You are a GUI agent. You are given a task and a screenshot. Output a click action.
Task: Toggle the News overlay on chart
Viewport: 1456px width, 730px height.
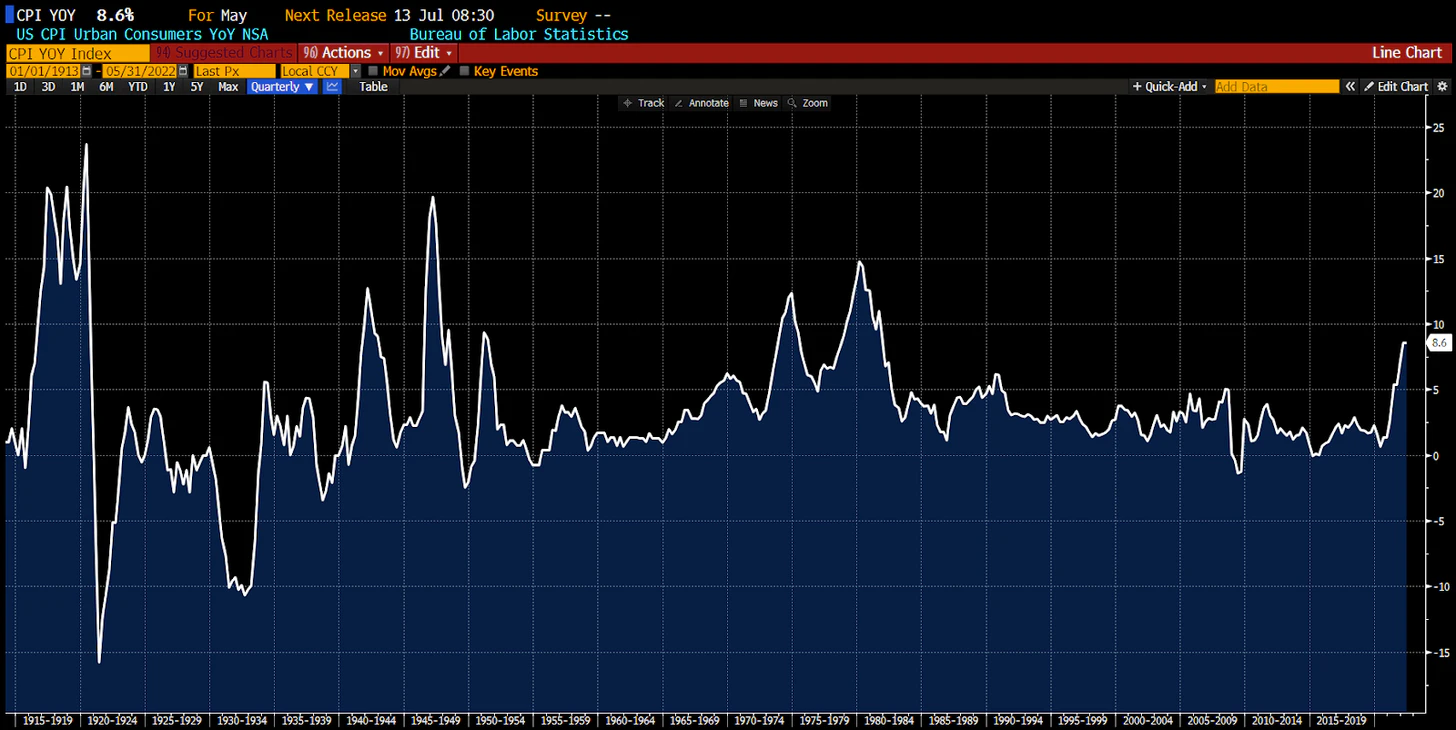click(757, 103)
